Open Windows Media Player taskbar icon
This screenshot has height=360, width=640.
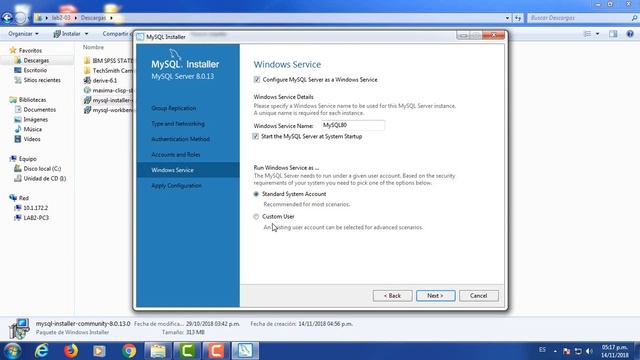tap(99, 351)
